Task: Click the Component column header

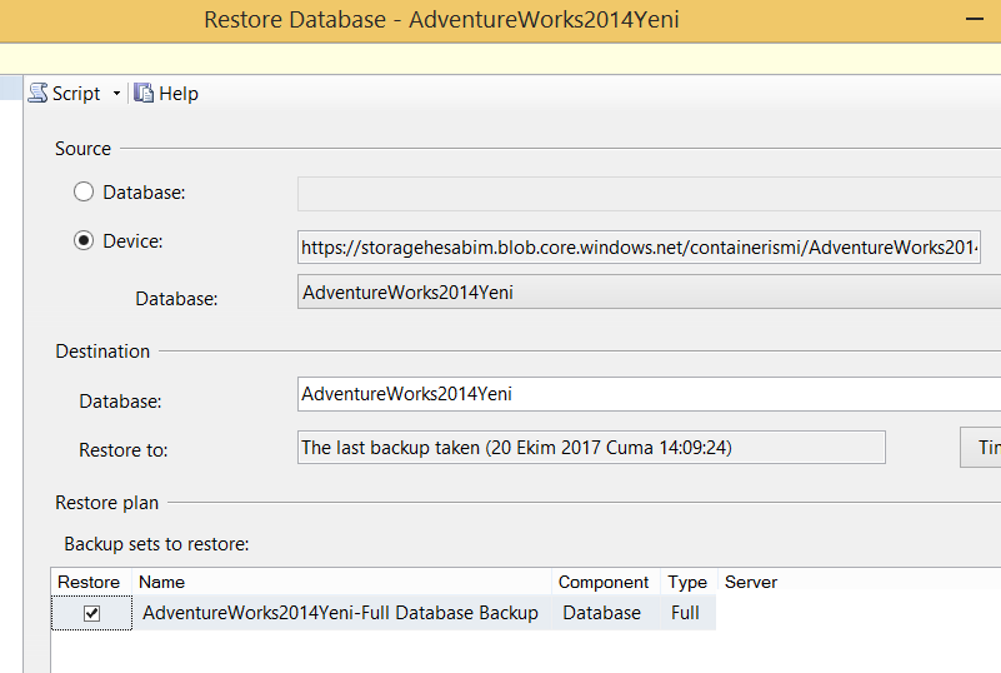Action: coord(606,582)
